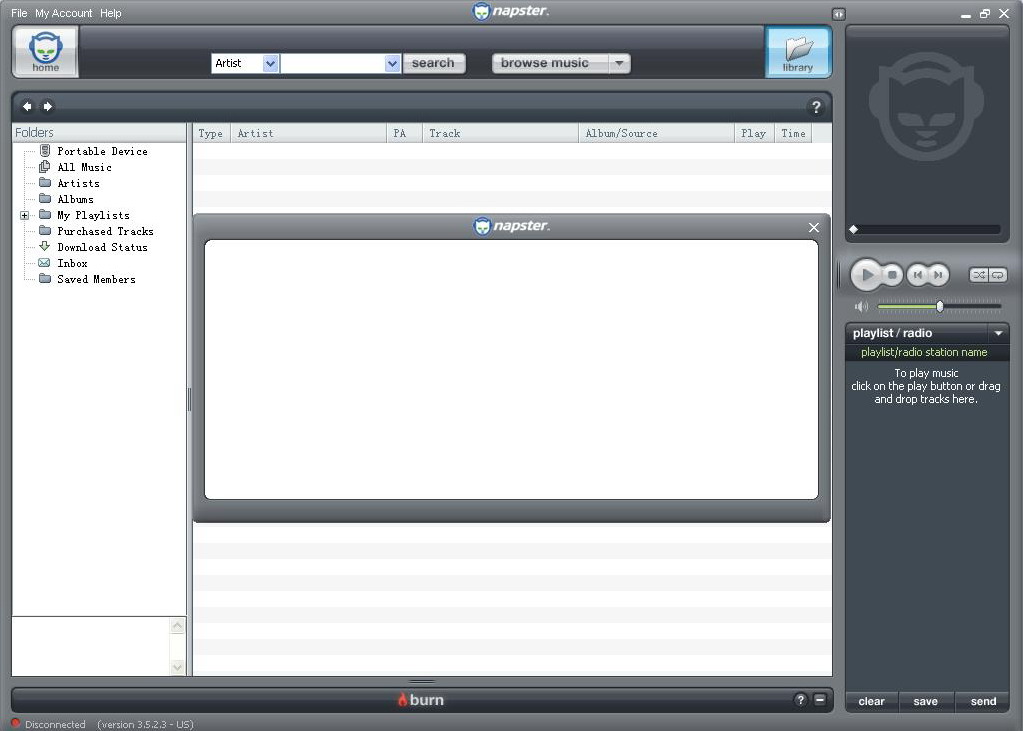Sort by Album/Source column
Viewport: 1023px width, 731px height.
coord(656,133)
